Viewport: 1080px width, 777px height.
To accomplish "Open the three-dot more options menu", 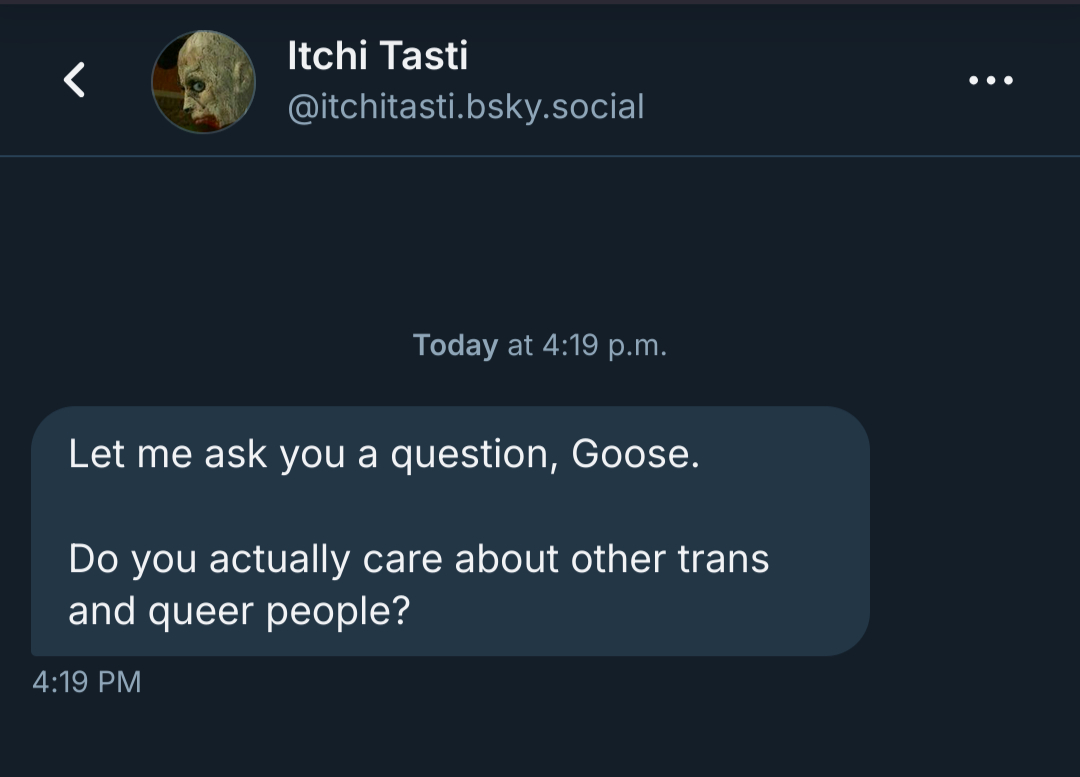I will pyautogui.click(x=991, y=80).
